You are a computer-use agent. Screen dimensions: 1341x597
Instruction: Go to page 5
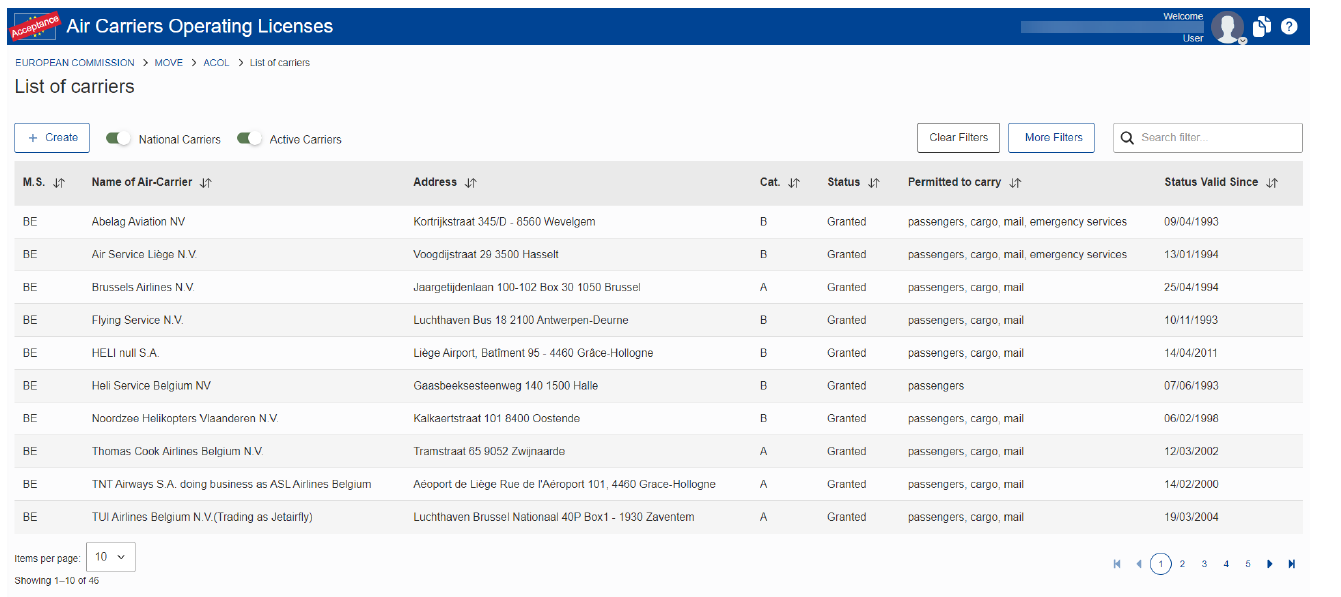(x=1248, y=564)
